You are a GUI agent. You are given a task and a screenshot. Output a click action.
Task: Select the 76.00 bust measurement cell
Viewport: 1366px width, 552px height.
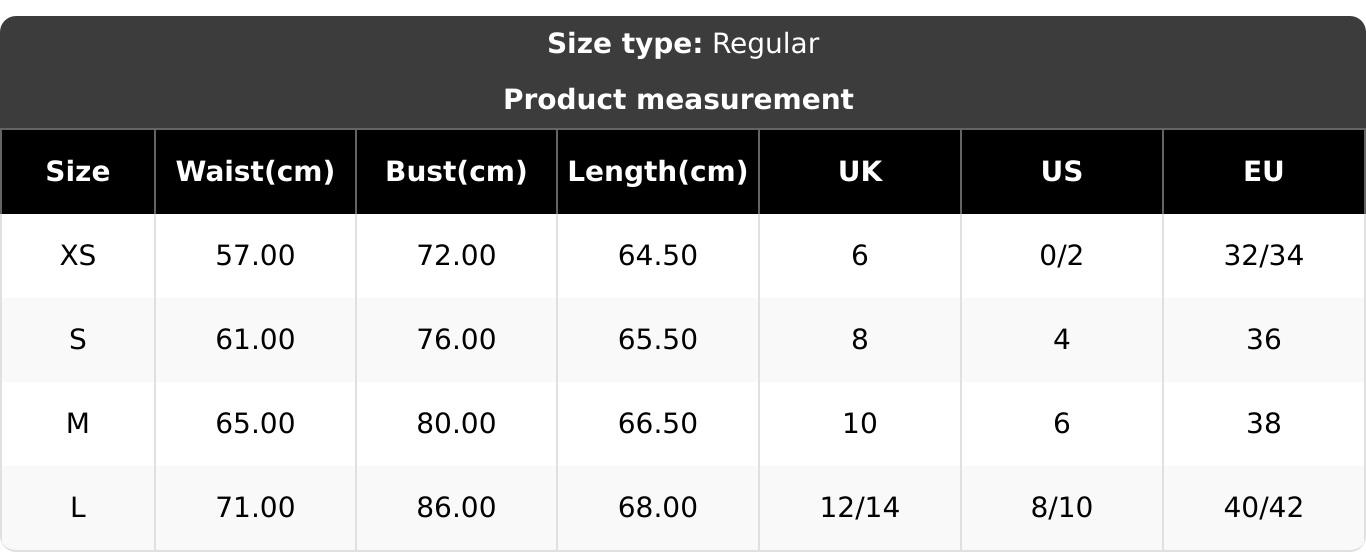456,340
